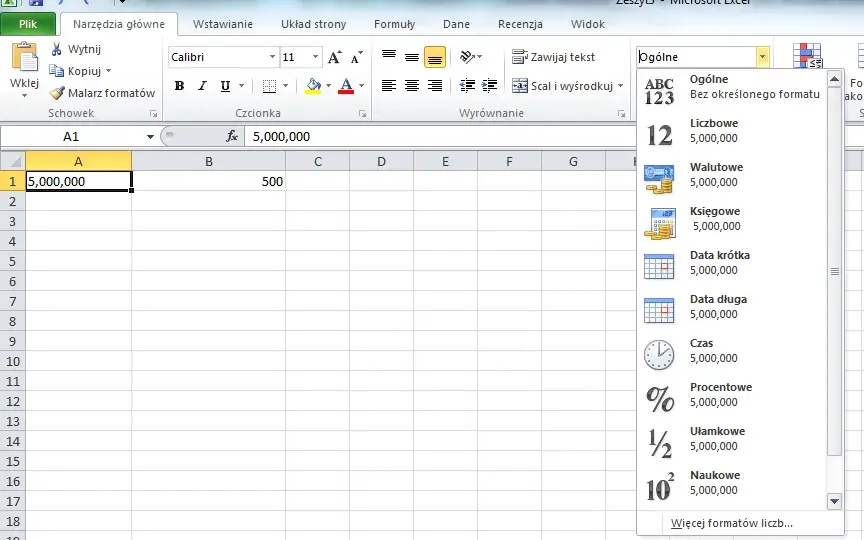This screenshot has height=540, width=864.
Task: Open the Calibri font name dropdown
Action: (272, 57)
